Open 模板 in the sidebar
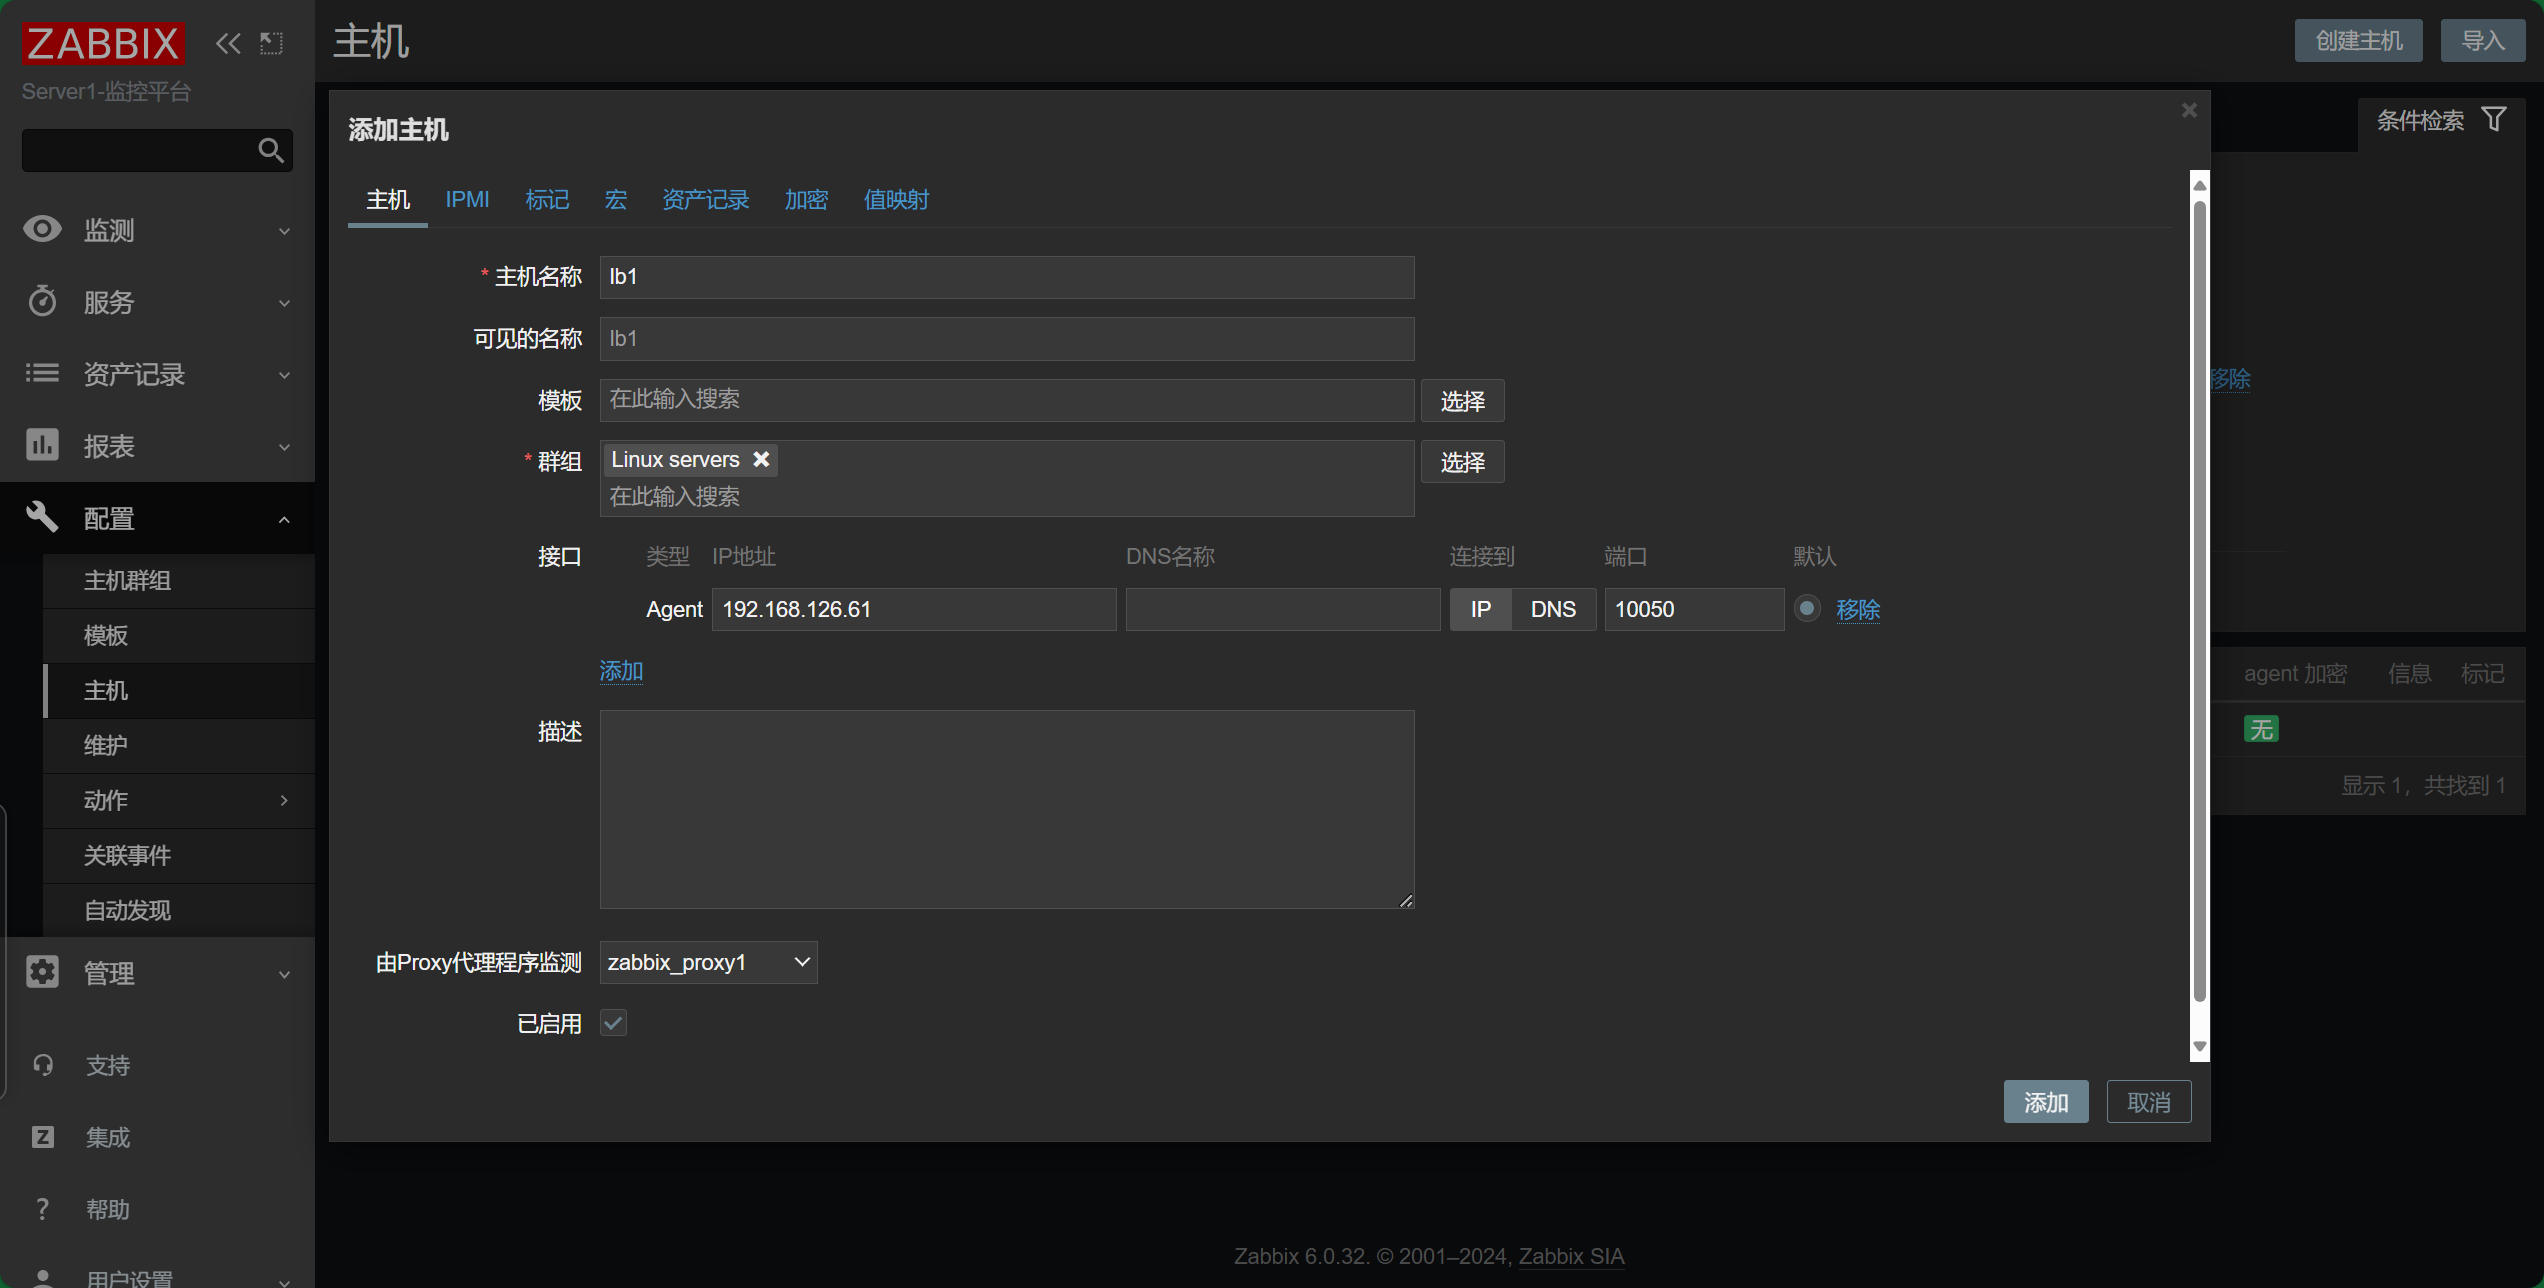 tap(180, 635)
